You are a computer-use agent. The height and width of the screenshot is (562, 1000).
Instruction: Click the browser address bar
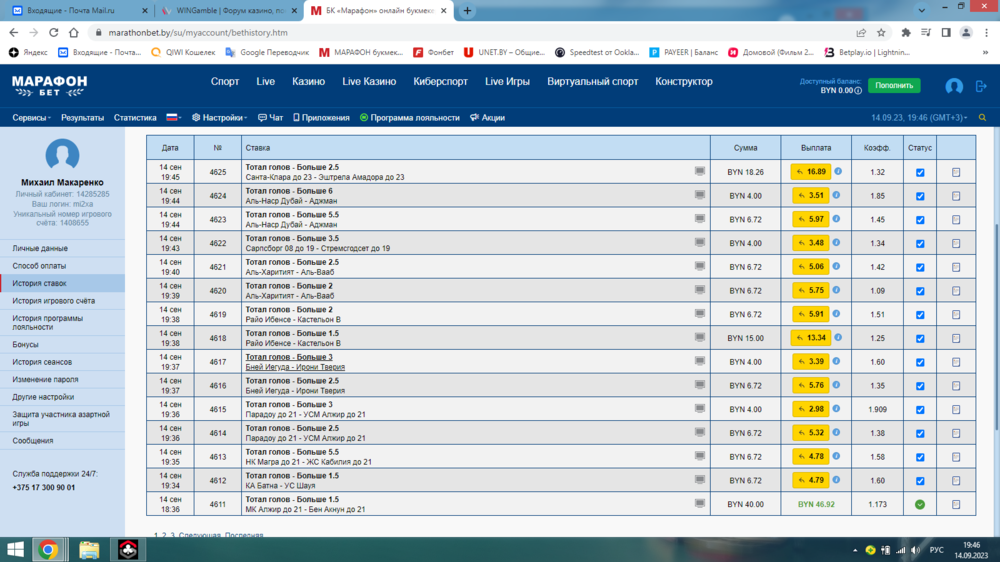(450, 32)
